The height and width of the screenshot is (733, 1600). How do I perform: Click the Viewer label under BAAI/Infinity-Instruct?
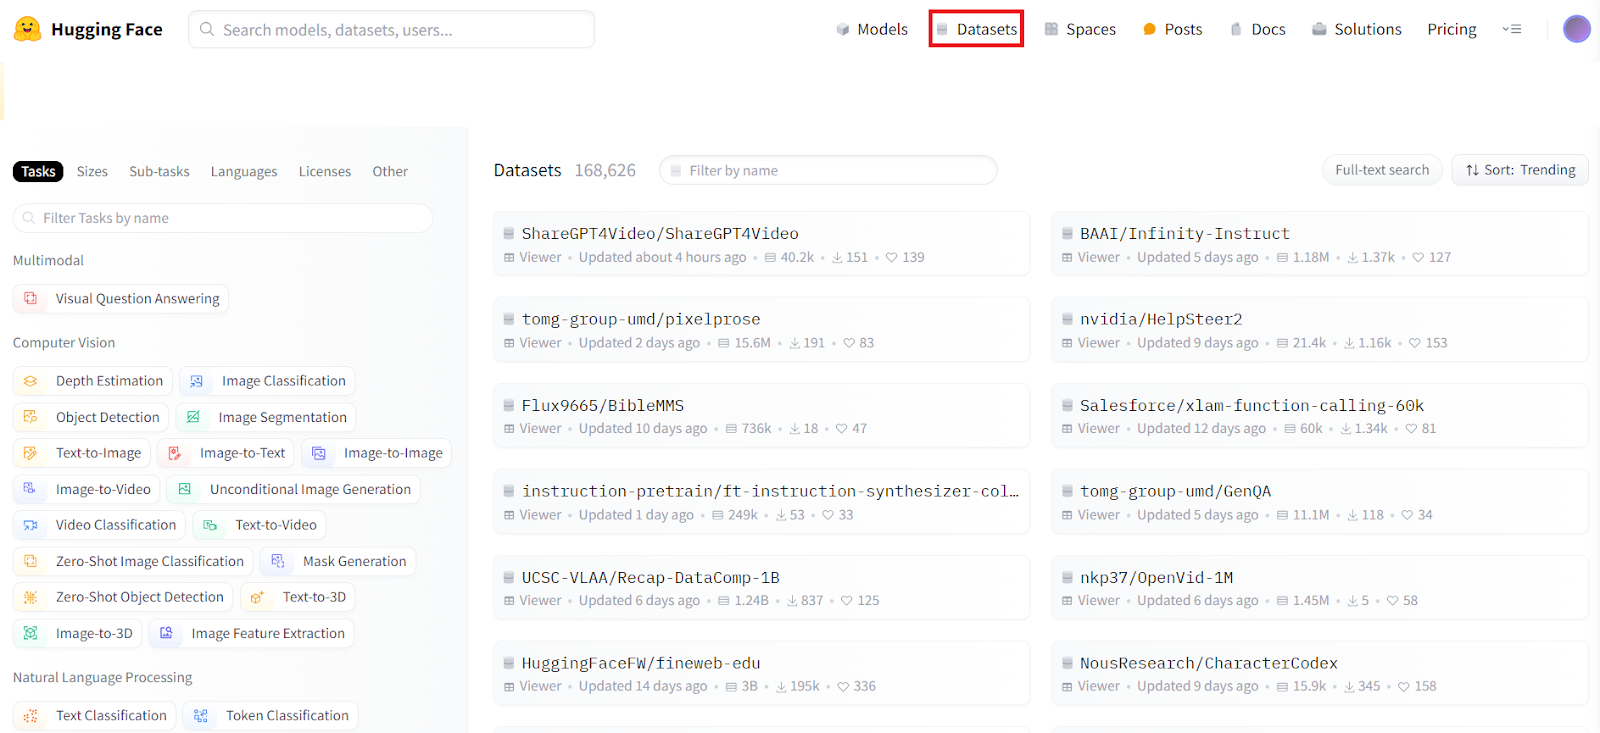(x=1098, y=257)
